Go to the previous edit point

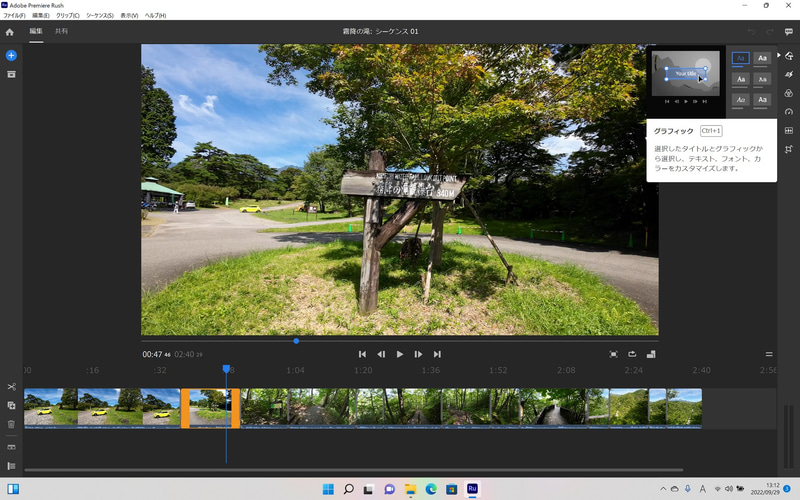[362, 354]
